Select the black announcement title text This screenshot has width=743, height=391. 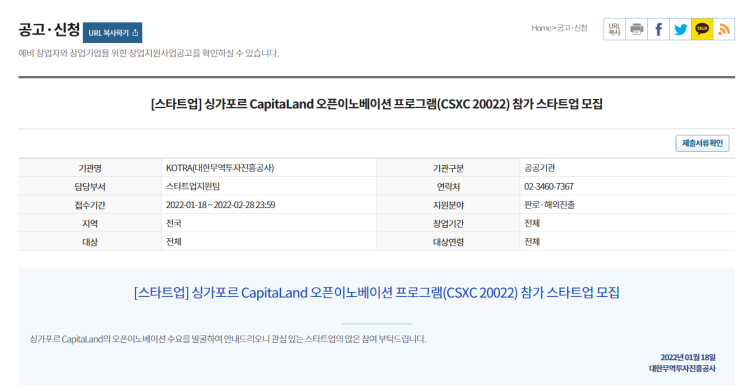[376, 104]
